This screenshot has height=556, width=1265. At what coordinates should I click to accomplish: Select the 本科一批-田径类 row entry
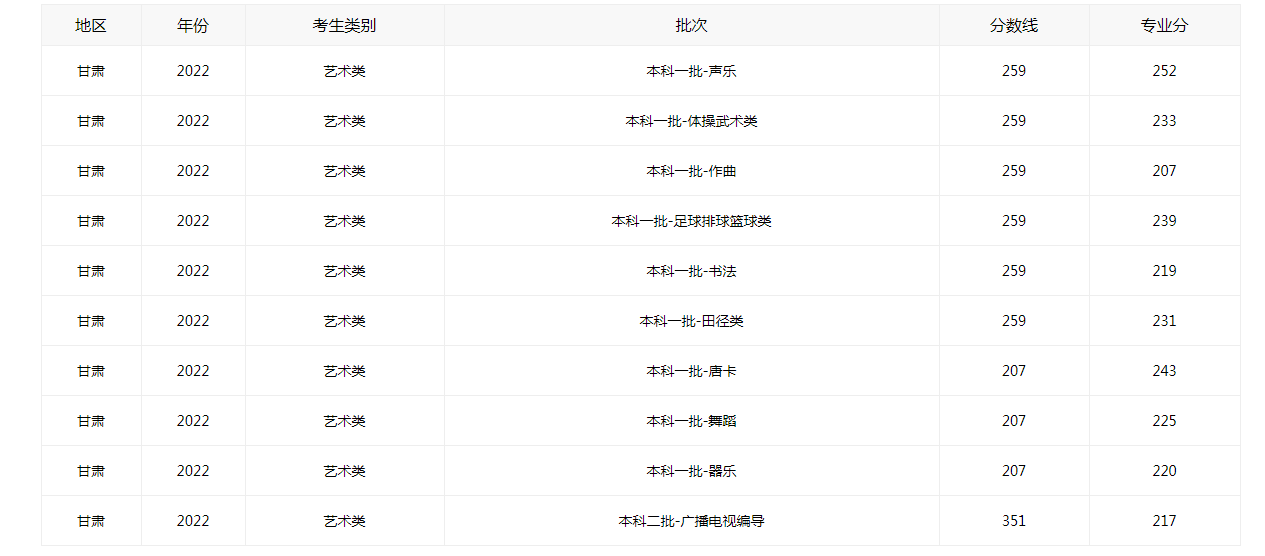coord(691,321)
